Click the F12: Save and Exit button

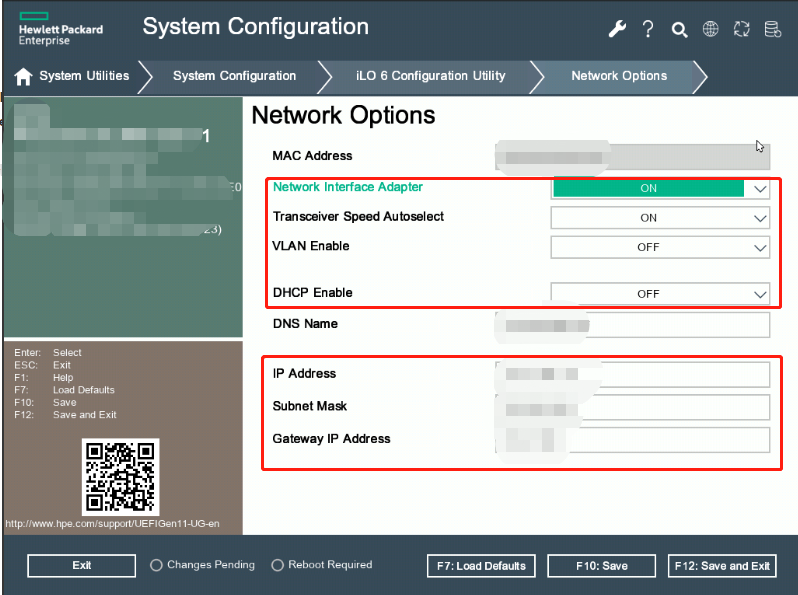pos(722,566)
